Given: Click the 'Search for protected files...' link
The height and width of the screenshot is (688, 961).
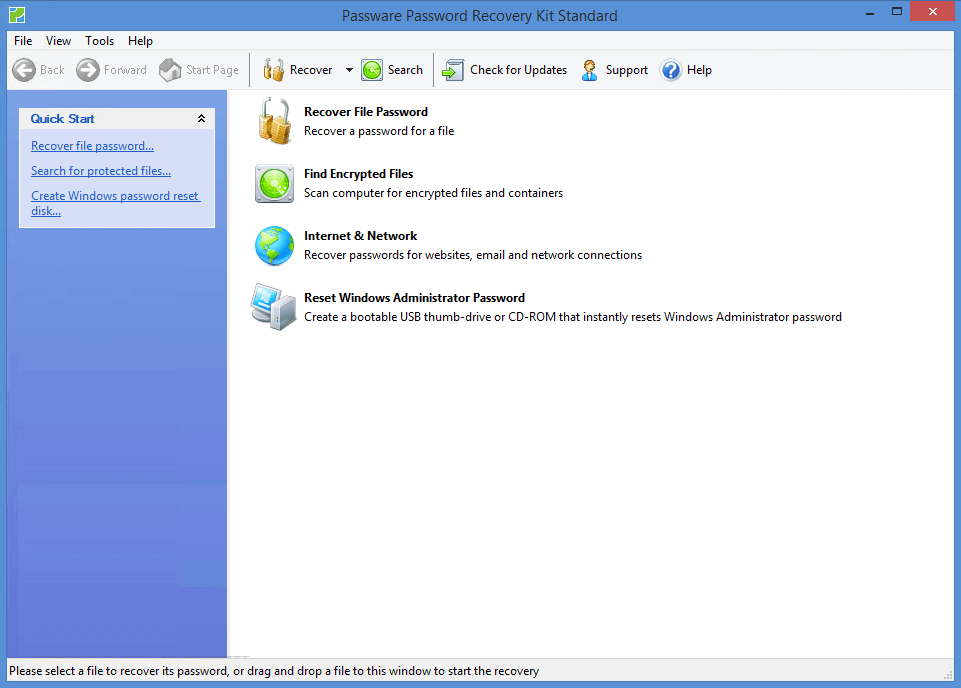Looking at the screenshot, I should point(101,171).
